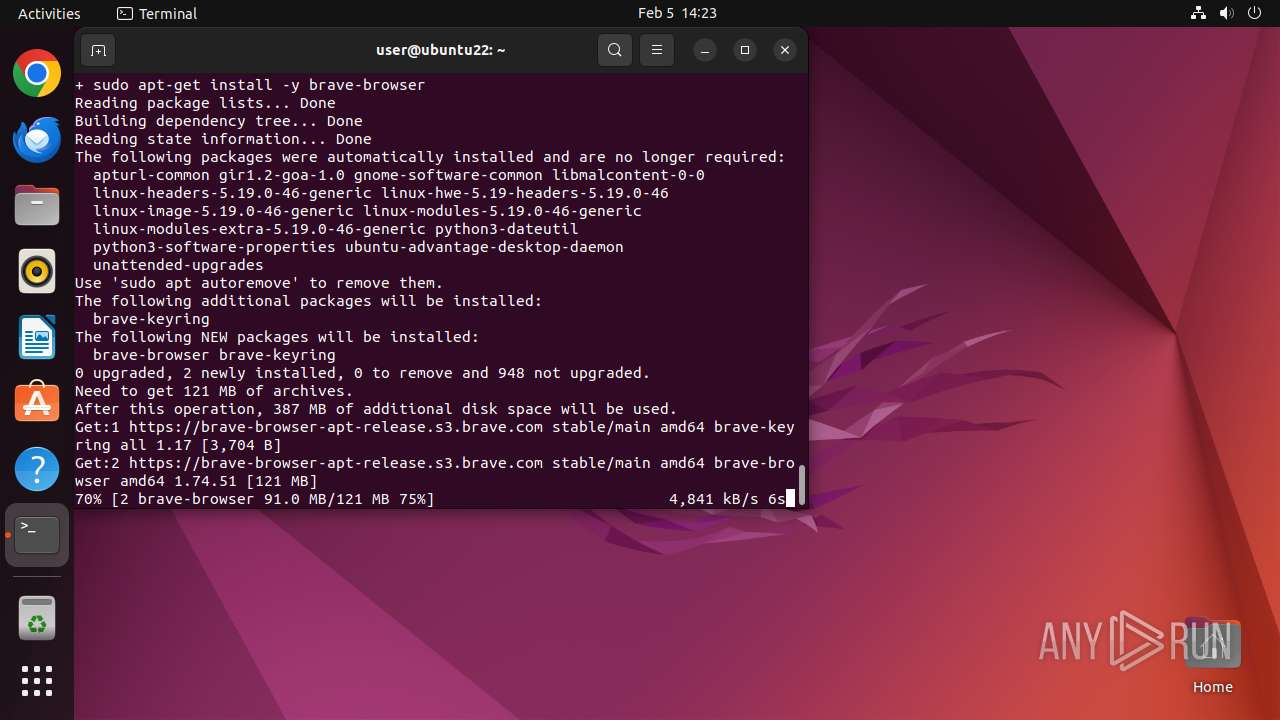Viewport: 1280px width, 720px height.
Task: Close the terminal window
Action: tap(785, 50)
